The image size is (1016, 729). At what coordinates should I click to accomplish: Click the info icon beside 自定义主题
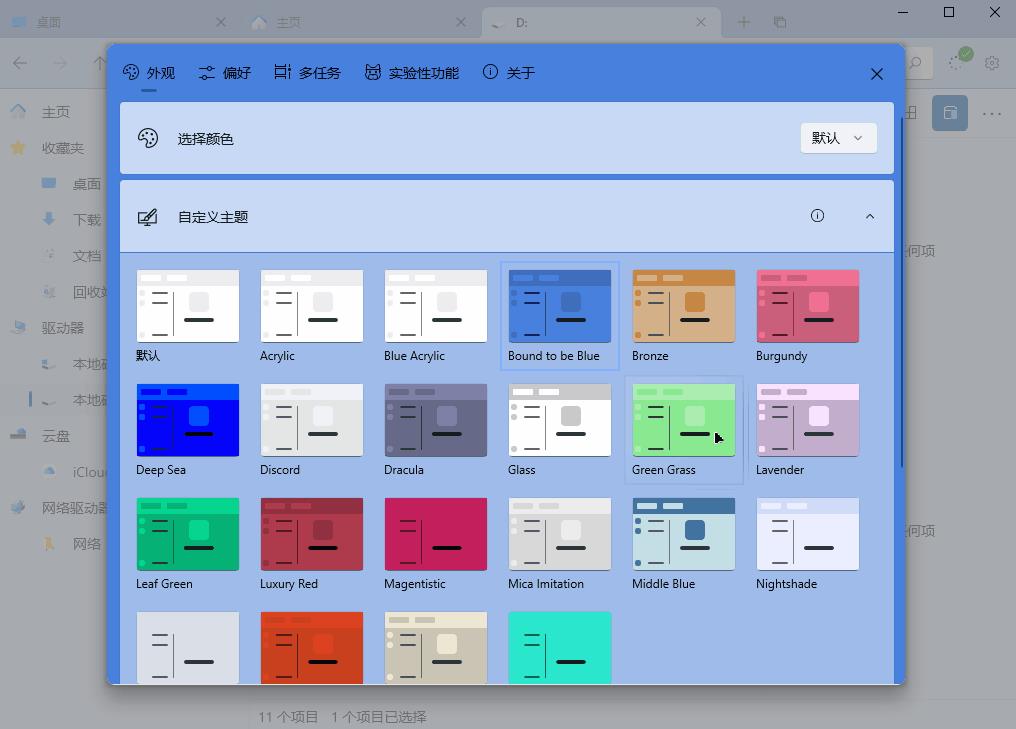pyautogui.click(x=817, y=216)
